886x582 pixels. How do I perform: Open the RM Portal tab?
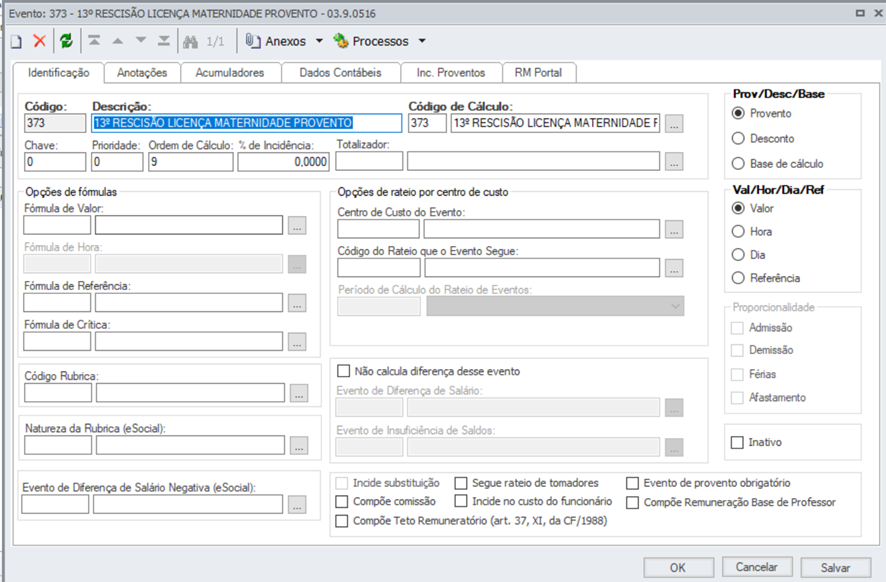click(538, 73)
